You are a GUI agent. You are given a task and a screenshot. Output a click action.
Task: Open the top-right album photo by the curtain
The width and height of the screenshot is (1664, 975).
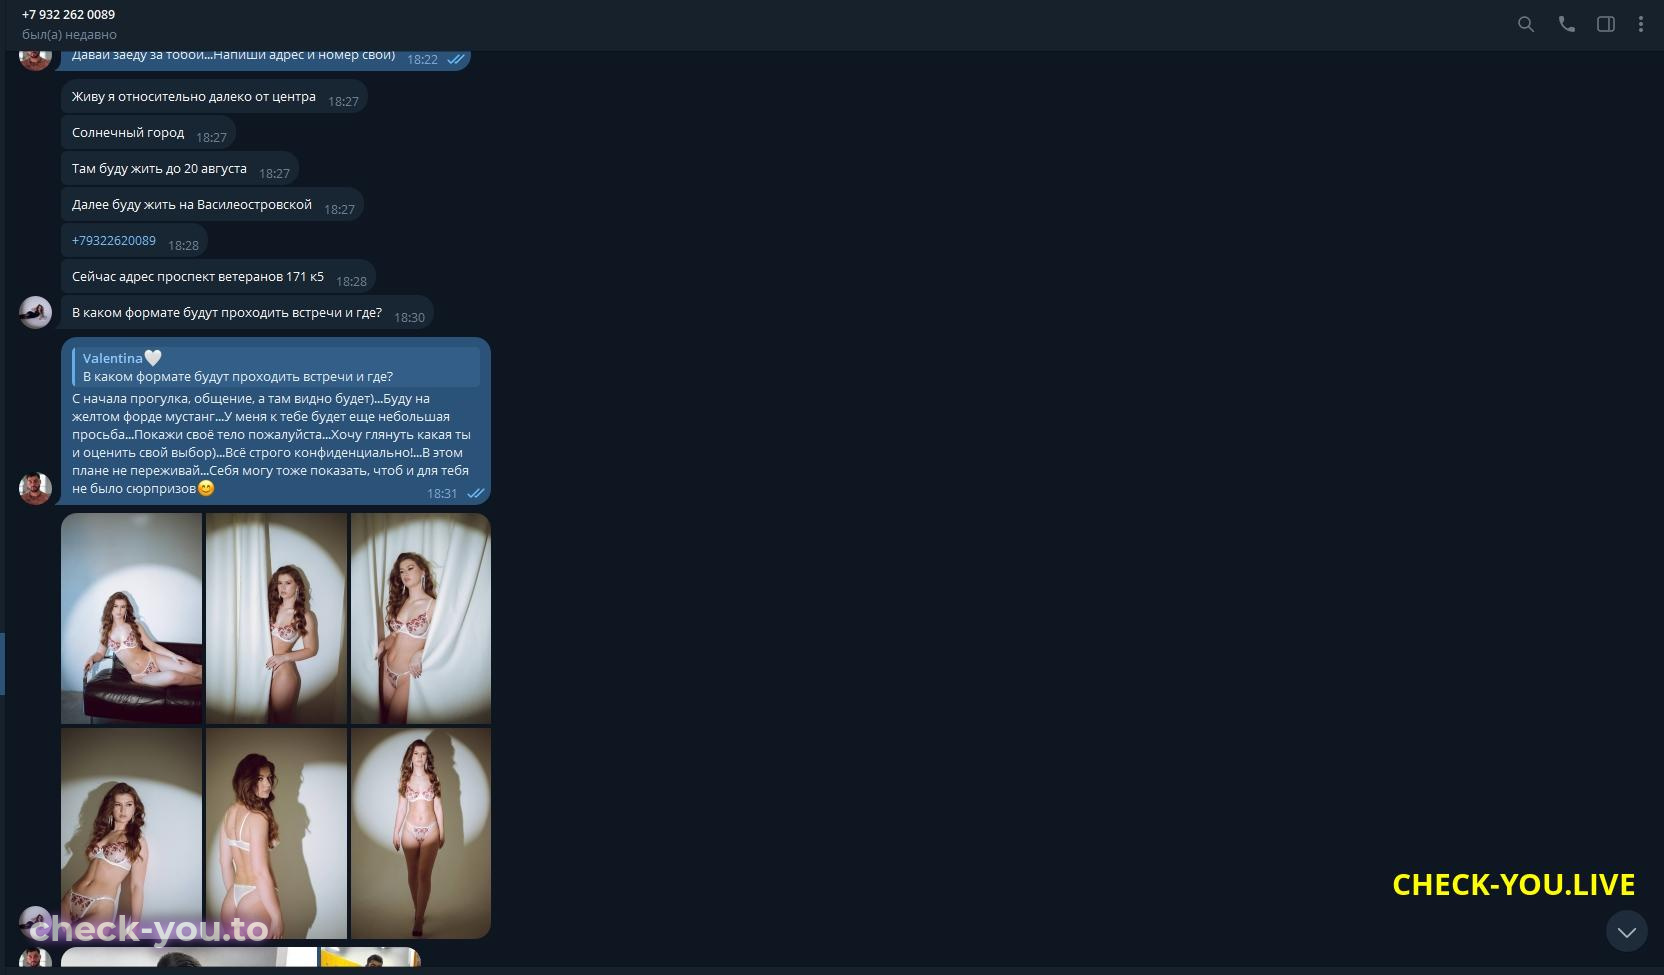click(x=421, y=618)
